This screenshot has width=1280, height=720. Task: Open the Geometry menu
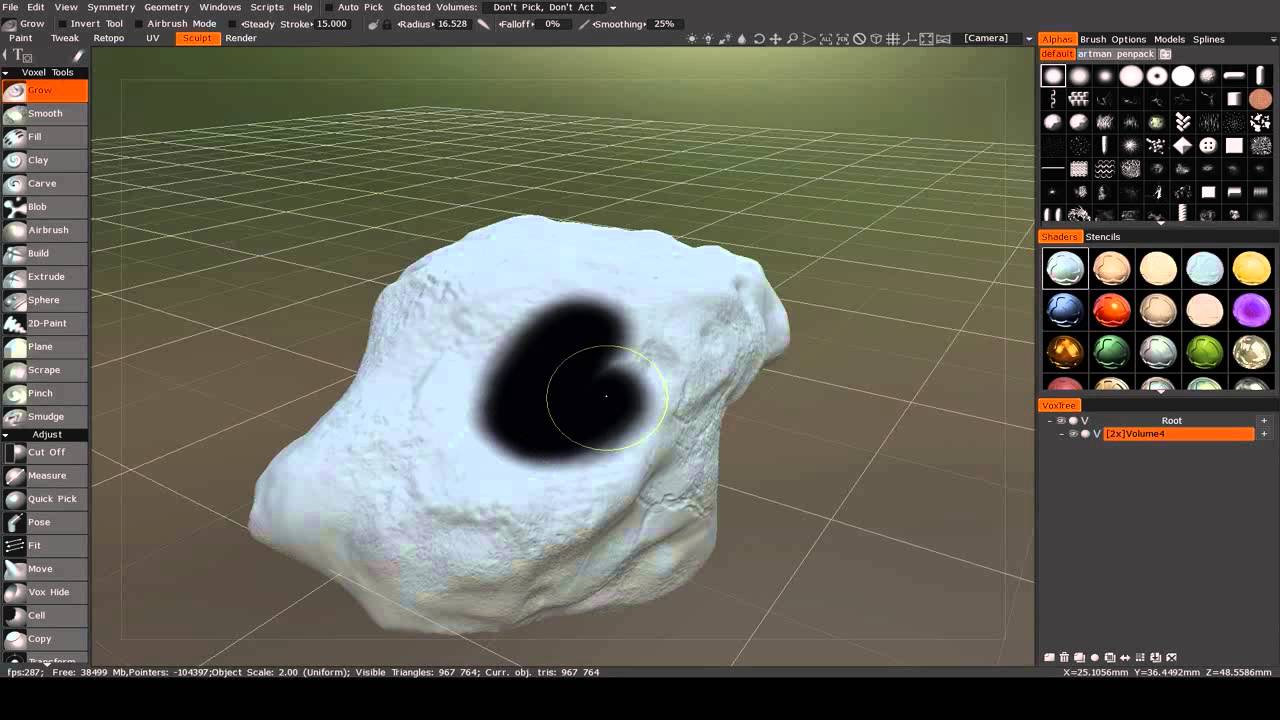point(166,7)
